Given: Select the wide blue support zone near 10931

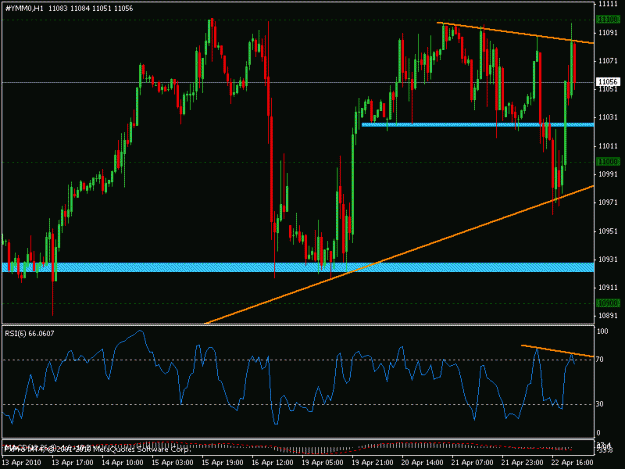Looking at the screenshot, I should pyautogui.click(x=298, y=267).
